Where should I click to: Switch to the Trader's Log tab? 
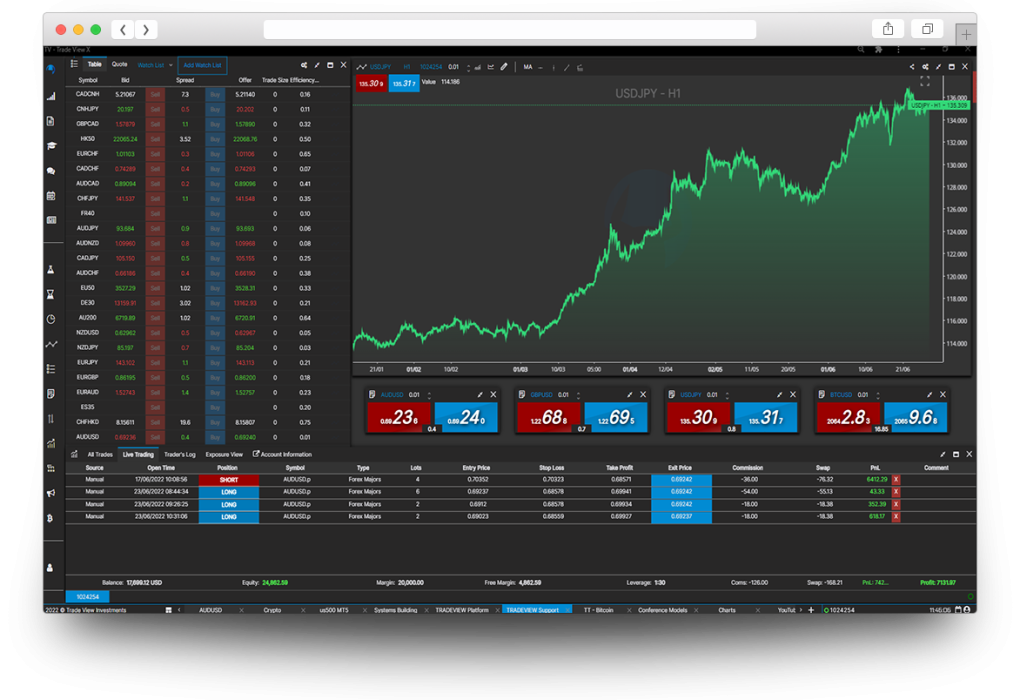pos(180,454)
